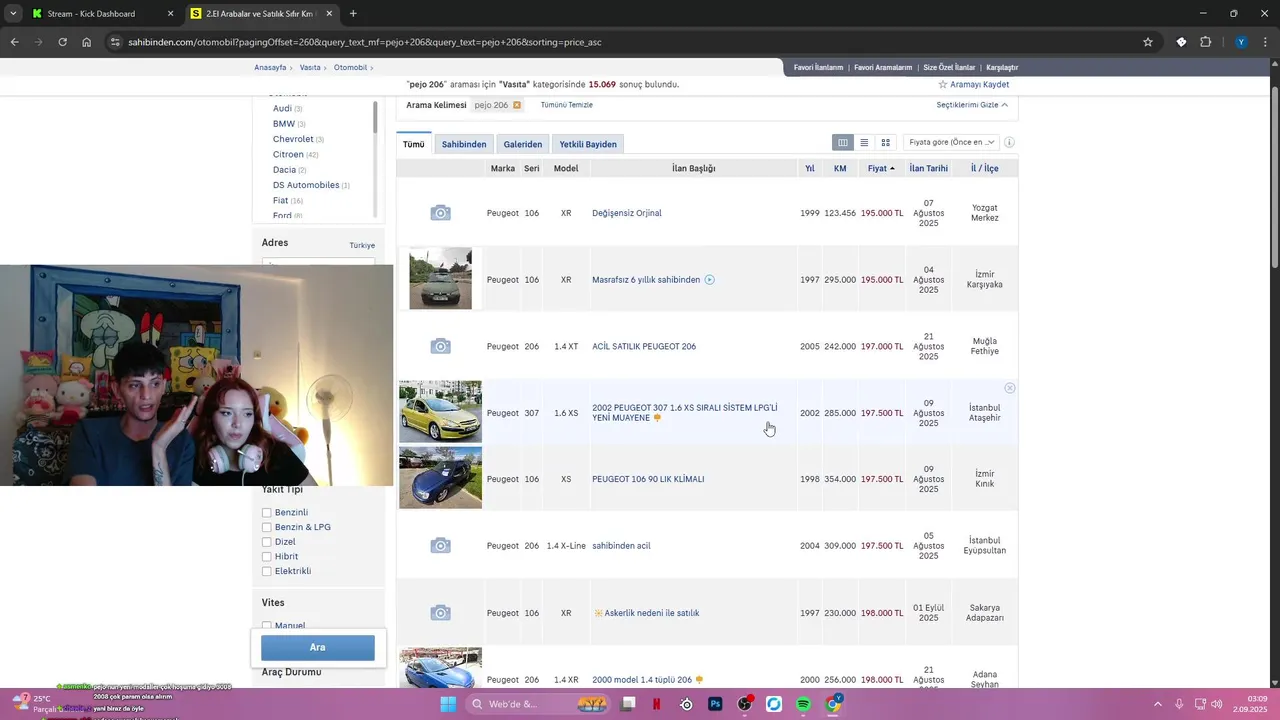1280x720 pixels.
Task: Sort listings by Fiyat column header
Action: [x=881, y=169]
